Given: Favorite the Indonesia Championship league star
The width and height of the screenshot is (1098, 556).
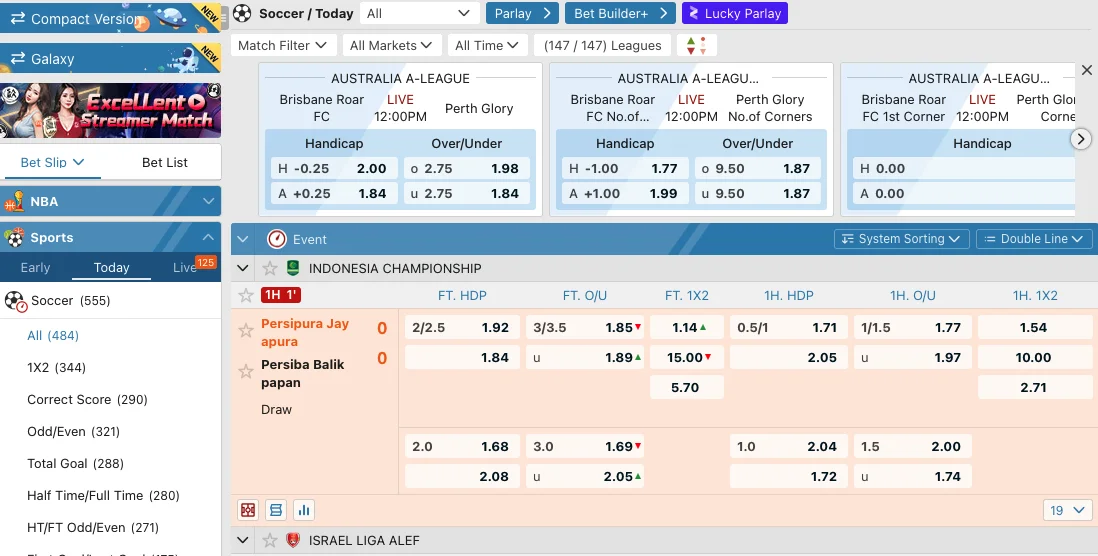Looking at the screenshot, I should (270, 268).
